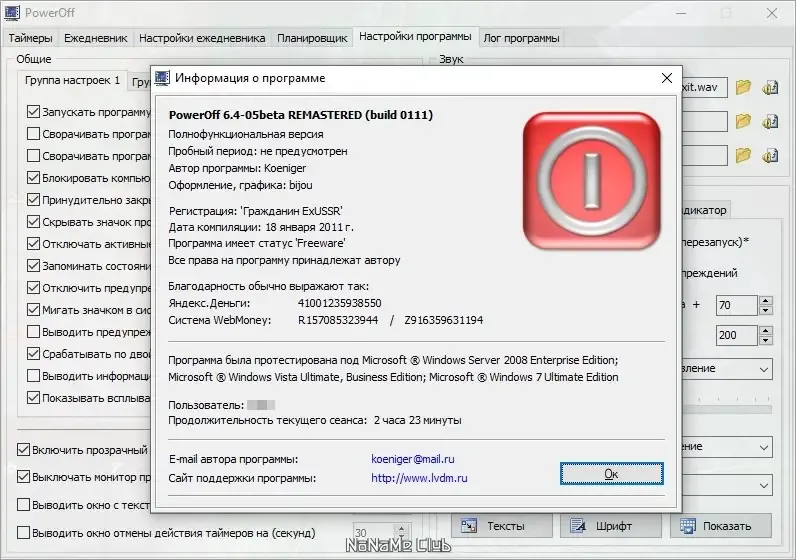Click the dialog title bar monitor icon

point(162,78)
